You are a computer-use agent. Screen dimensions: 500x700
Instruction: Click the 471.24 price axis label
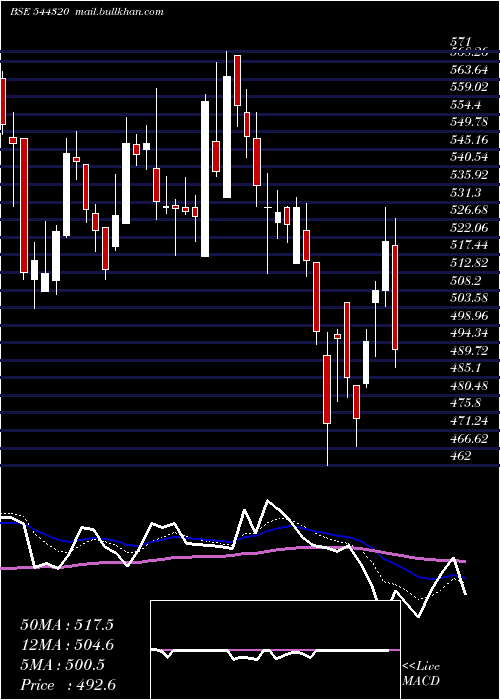(468, 421)
